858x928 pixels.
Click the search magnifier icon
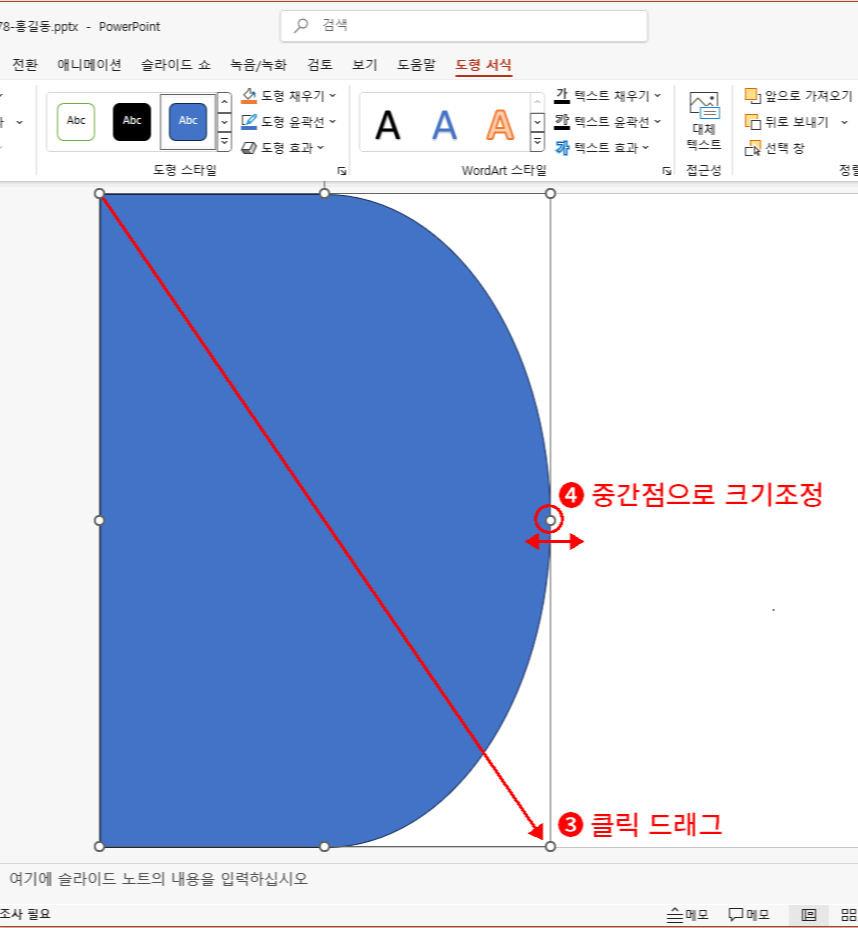(x=301, y=25)
